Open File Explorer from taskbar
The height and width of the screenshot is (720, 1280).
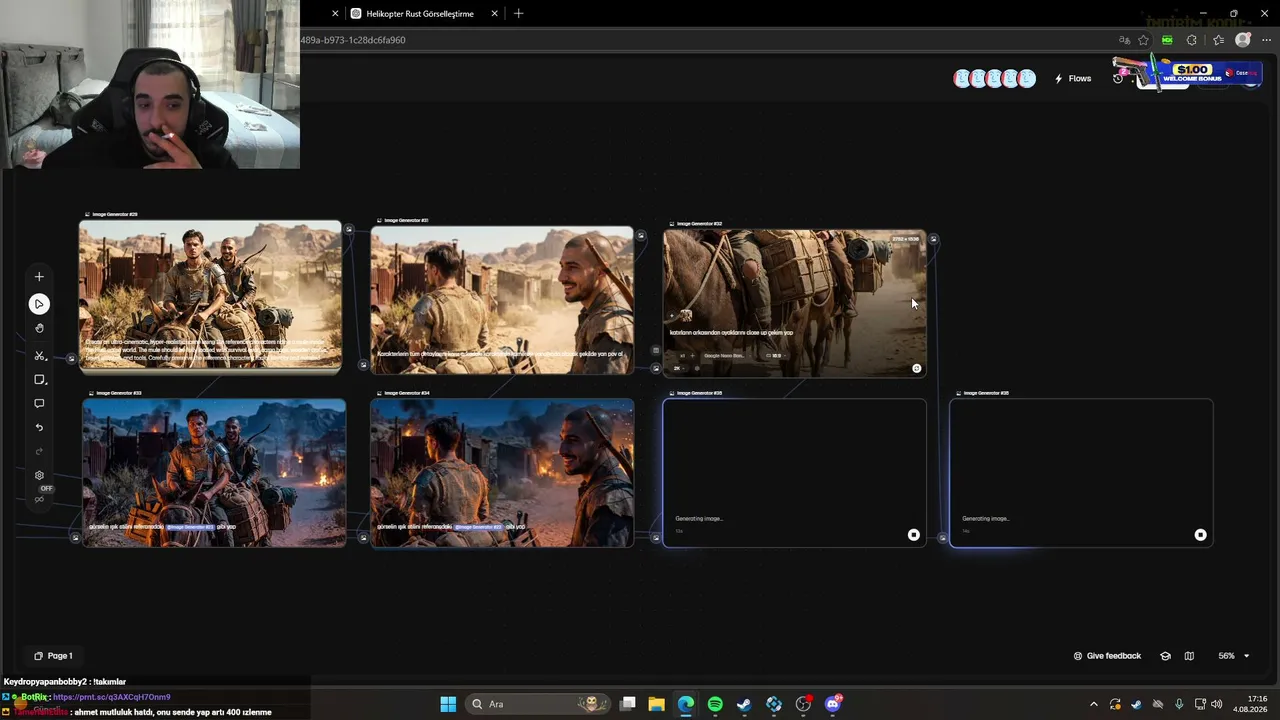[656, 704]
